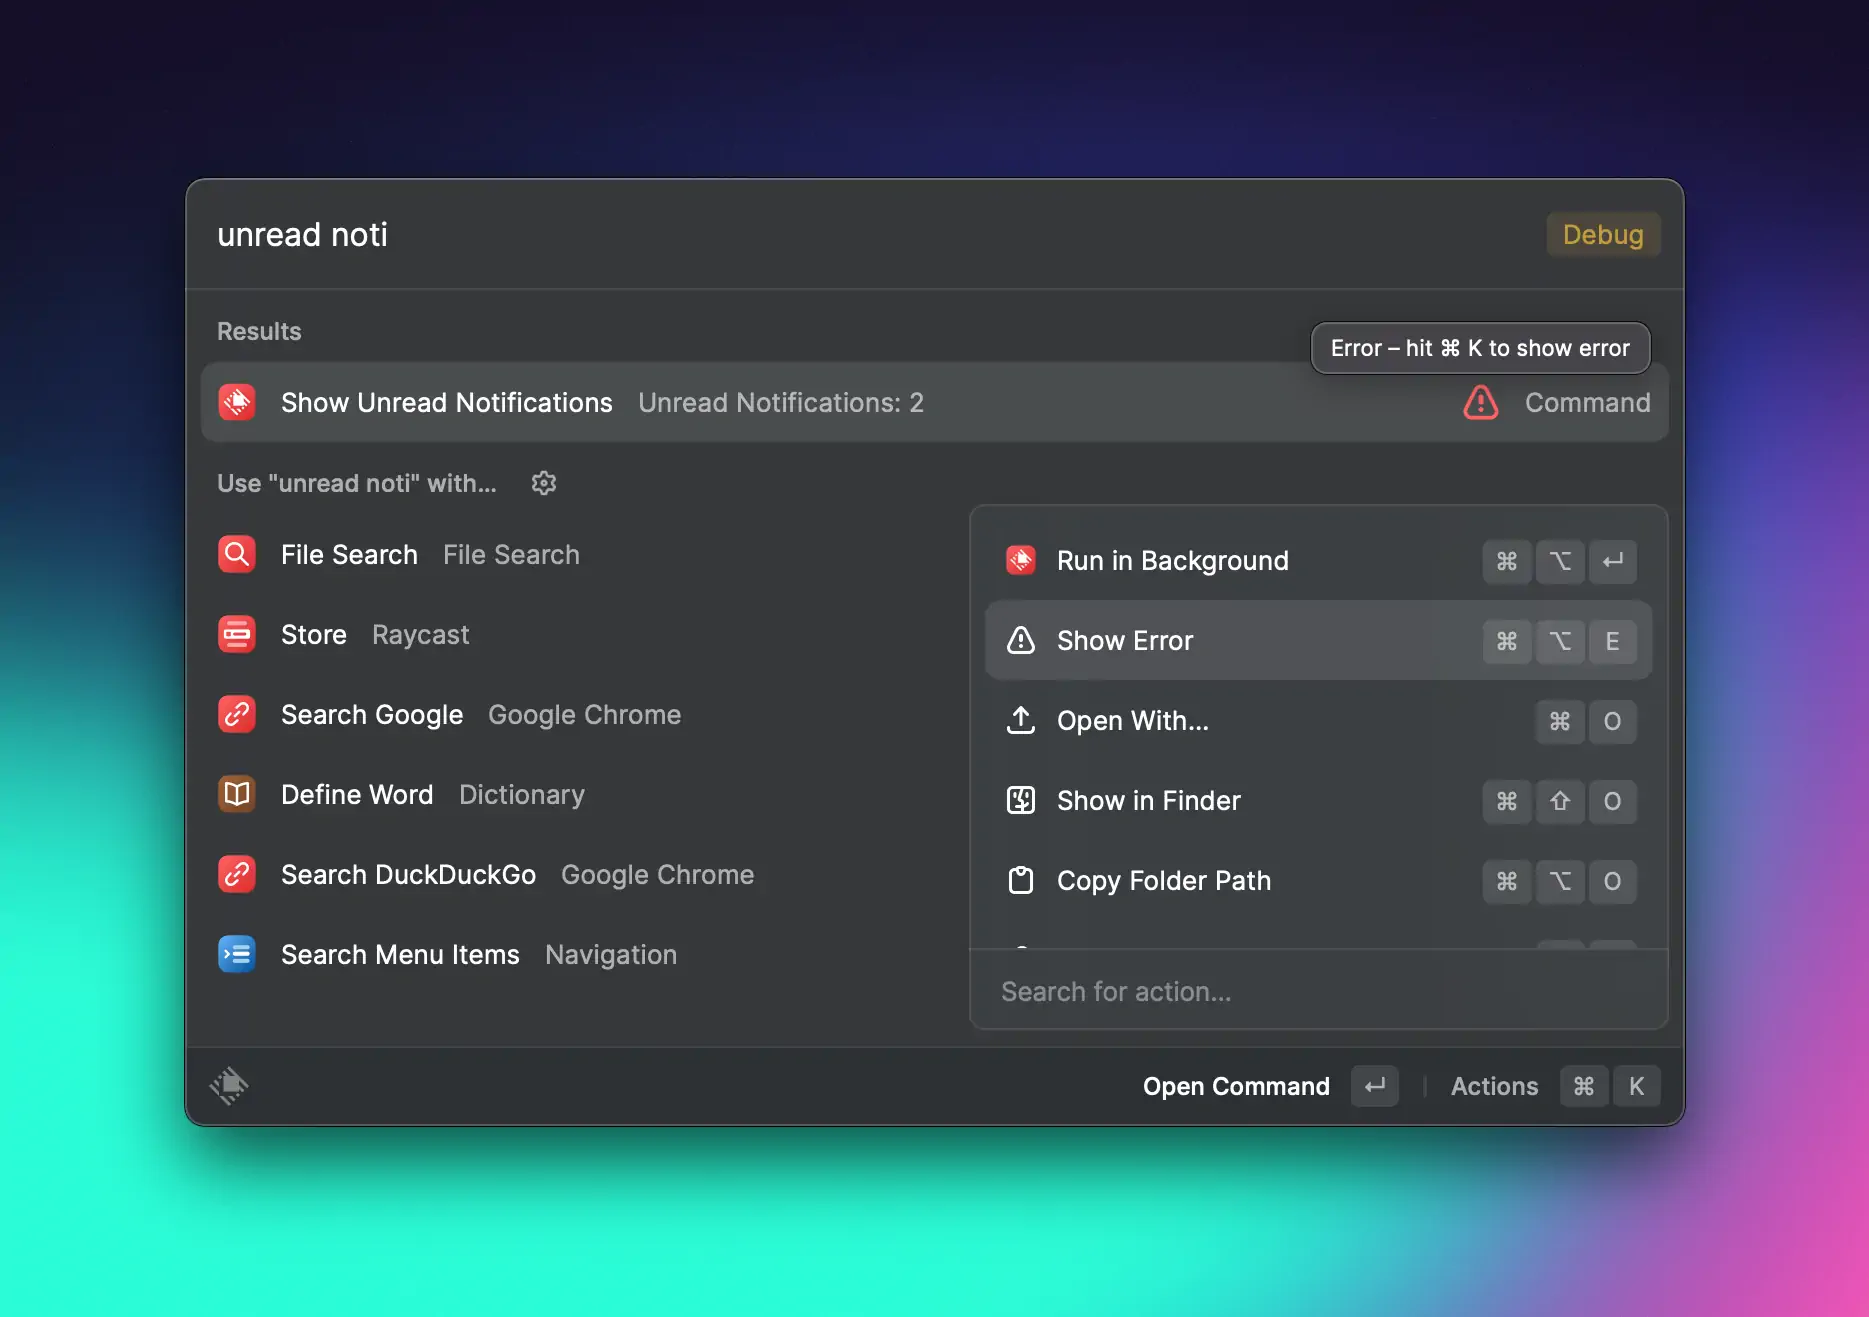
Task: Toggle the Actions panel button
Action: click(x=1494, y=1086)
